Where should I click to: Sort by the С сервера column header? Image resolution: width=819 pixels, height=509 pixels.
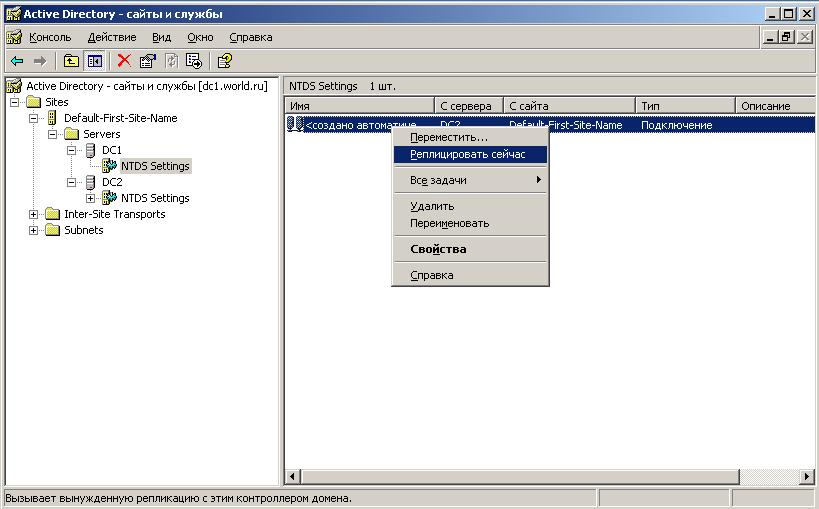pos(469,106)
